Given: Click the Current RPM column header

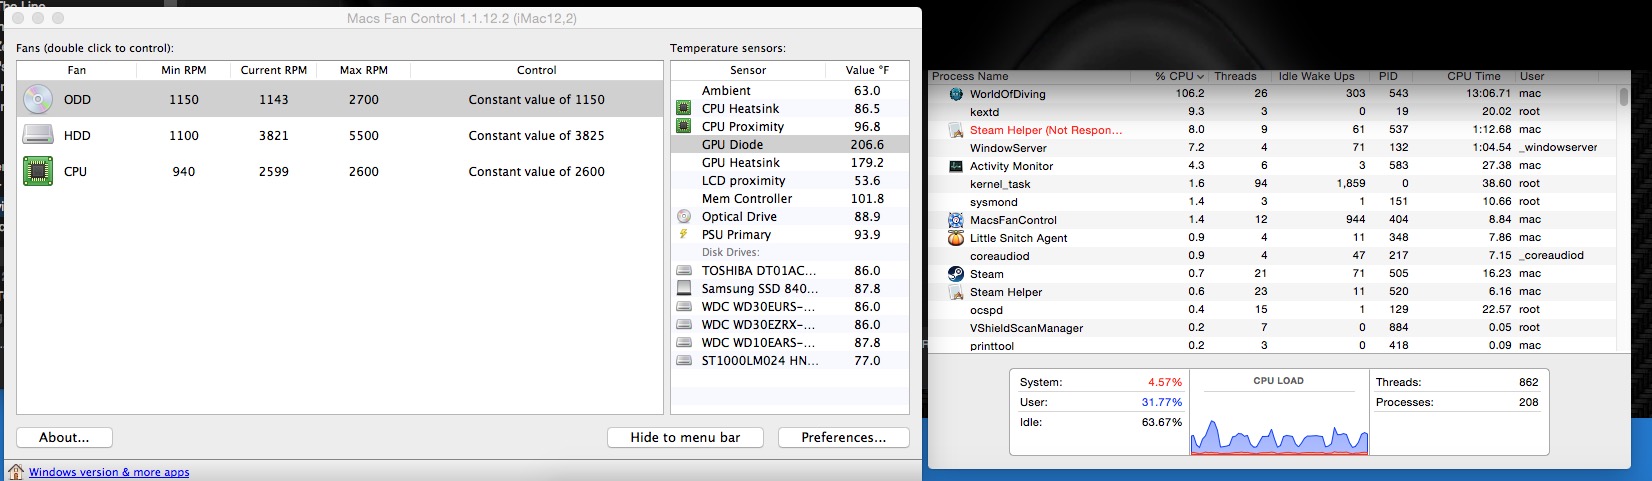Looking at the screenshot, I should pyautogui.click(x=274, y=70).
